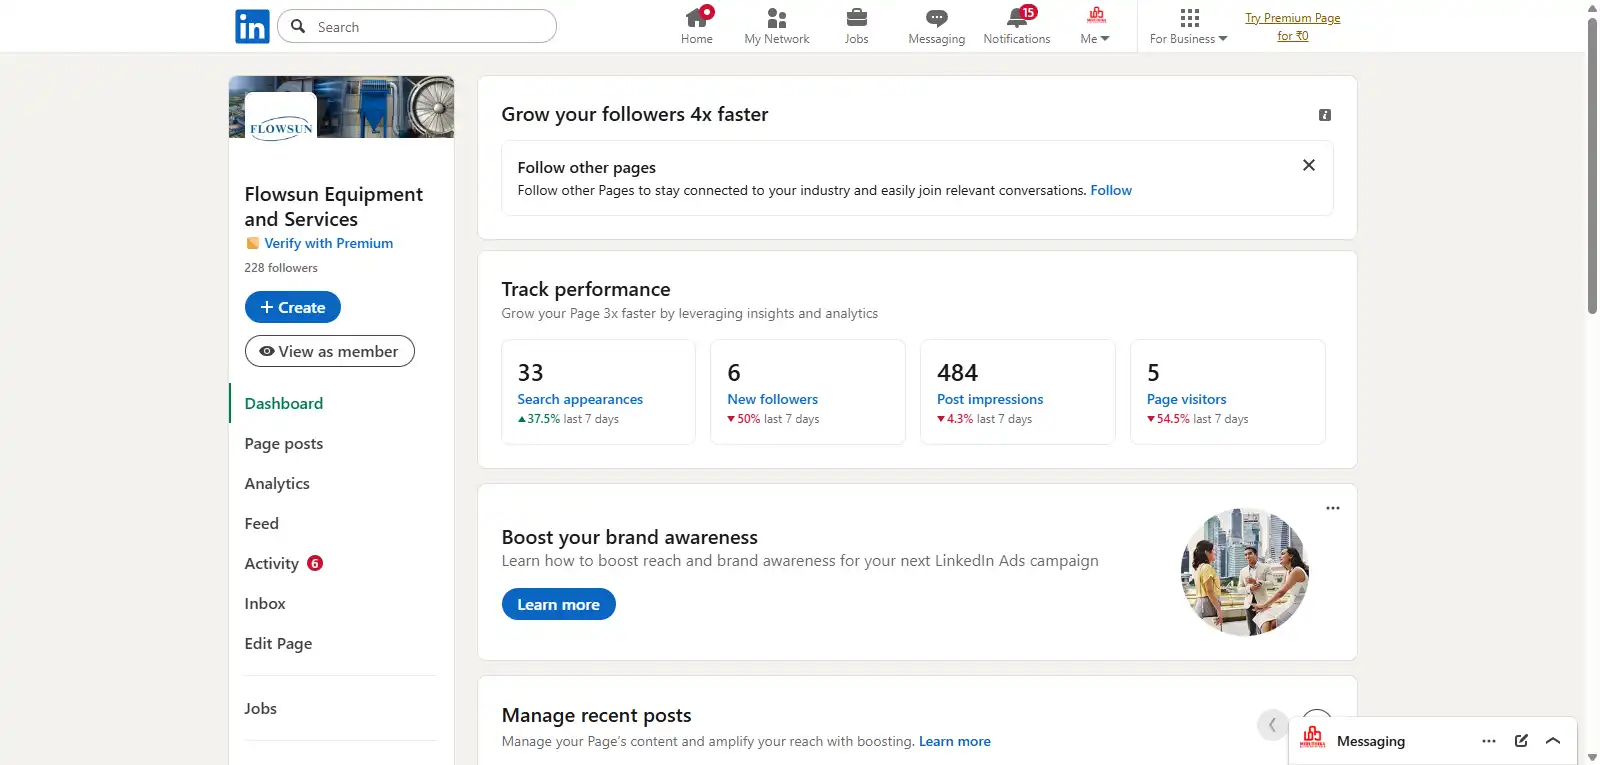Viewport: 1600px width, 765px height.
Task: Open Messaging panel options ellipsis
Action: pos(1489,741)
